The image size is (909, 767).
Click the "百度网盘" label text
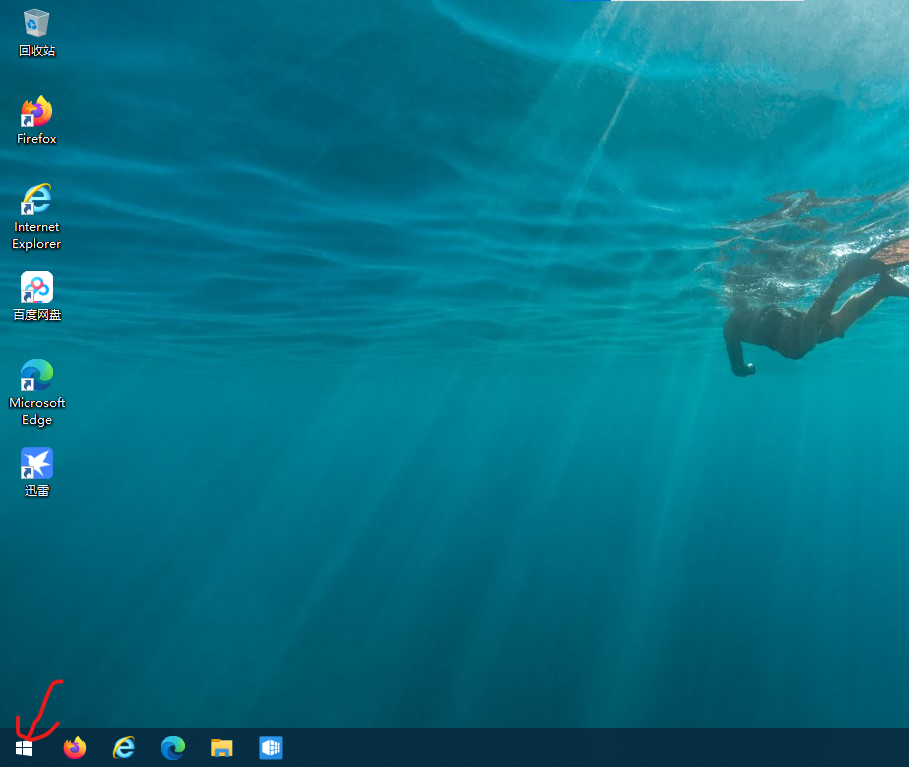[x=37, y=315]
